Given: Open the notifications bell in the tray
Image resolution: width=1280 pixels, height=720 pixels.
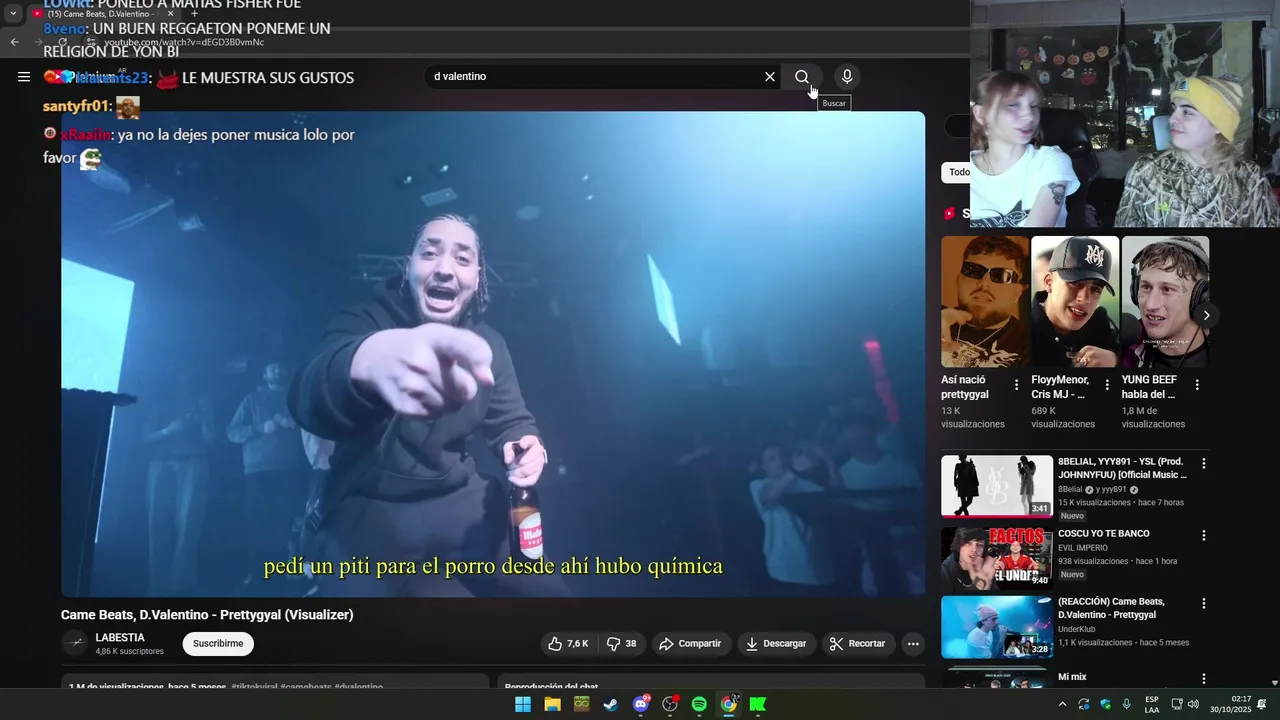Looking at the screenshot, I should pos(1262,704).
